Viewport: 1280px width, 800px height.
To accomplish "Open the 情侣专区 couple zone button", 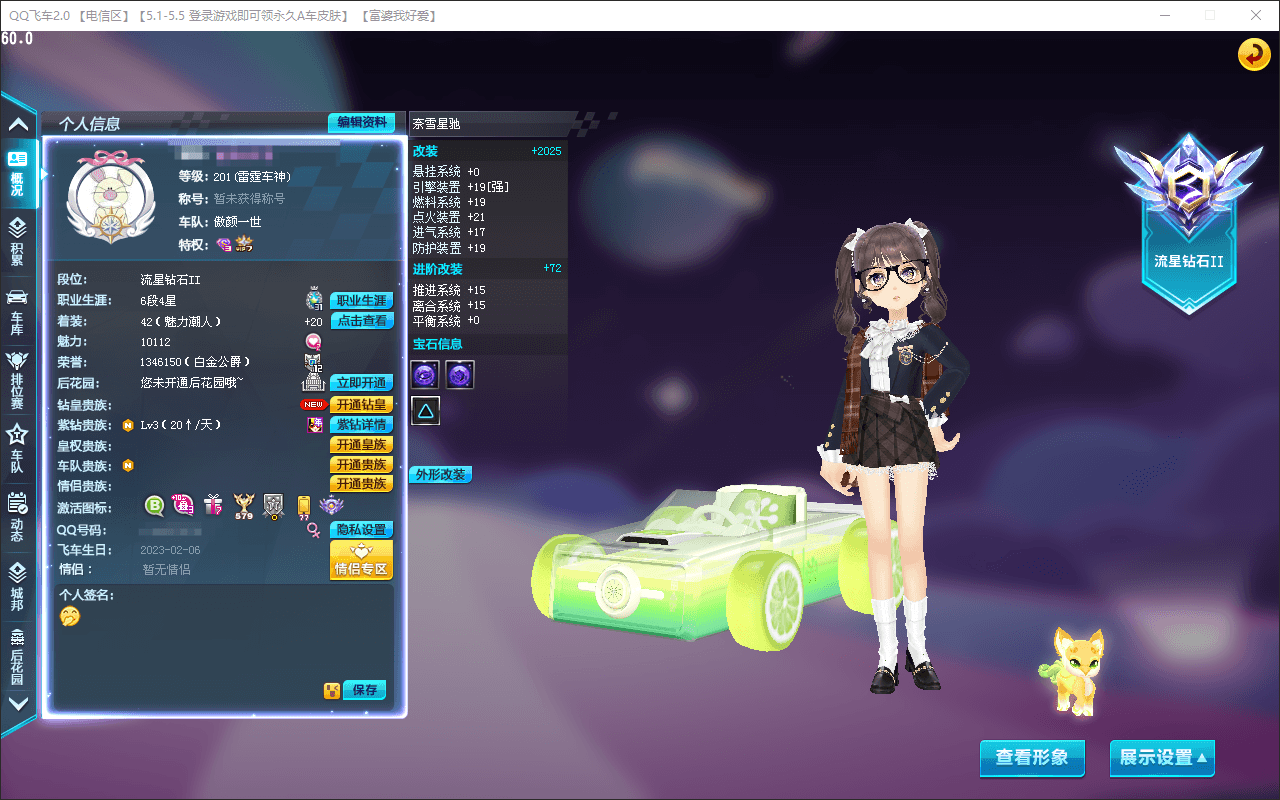I will [361, 560].
